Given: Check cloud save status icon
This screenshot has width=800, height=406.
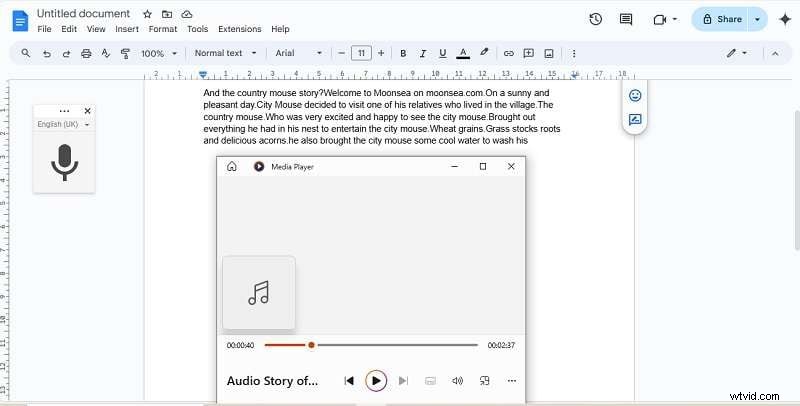Looking at the screenshot, I should coord(187,14).
